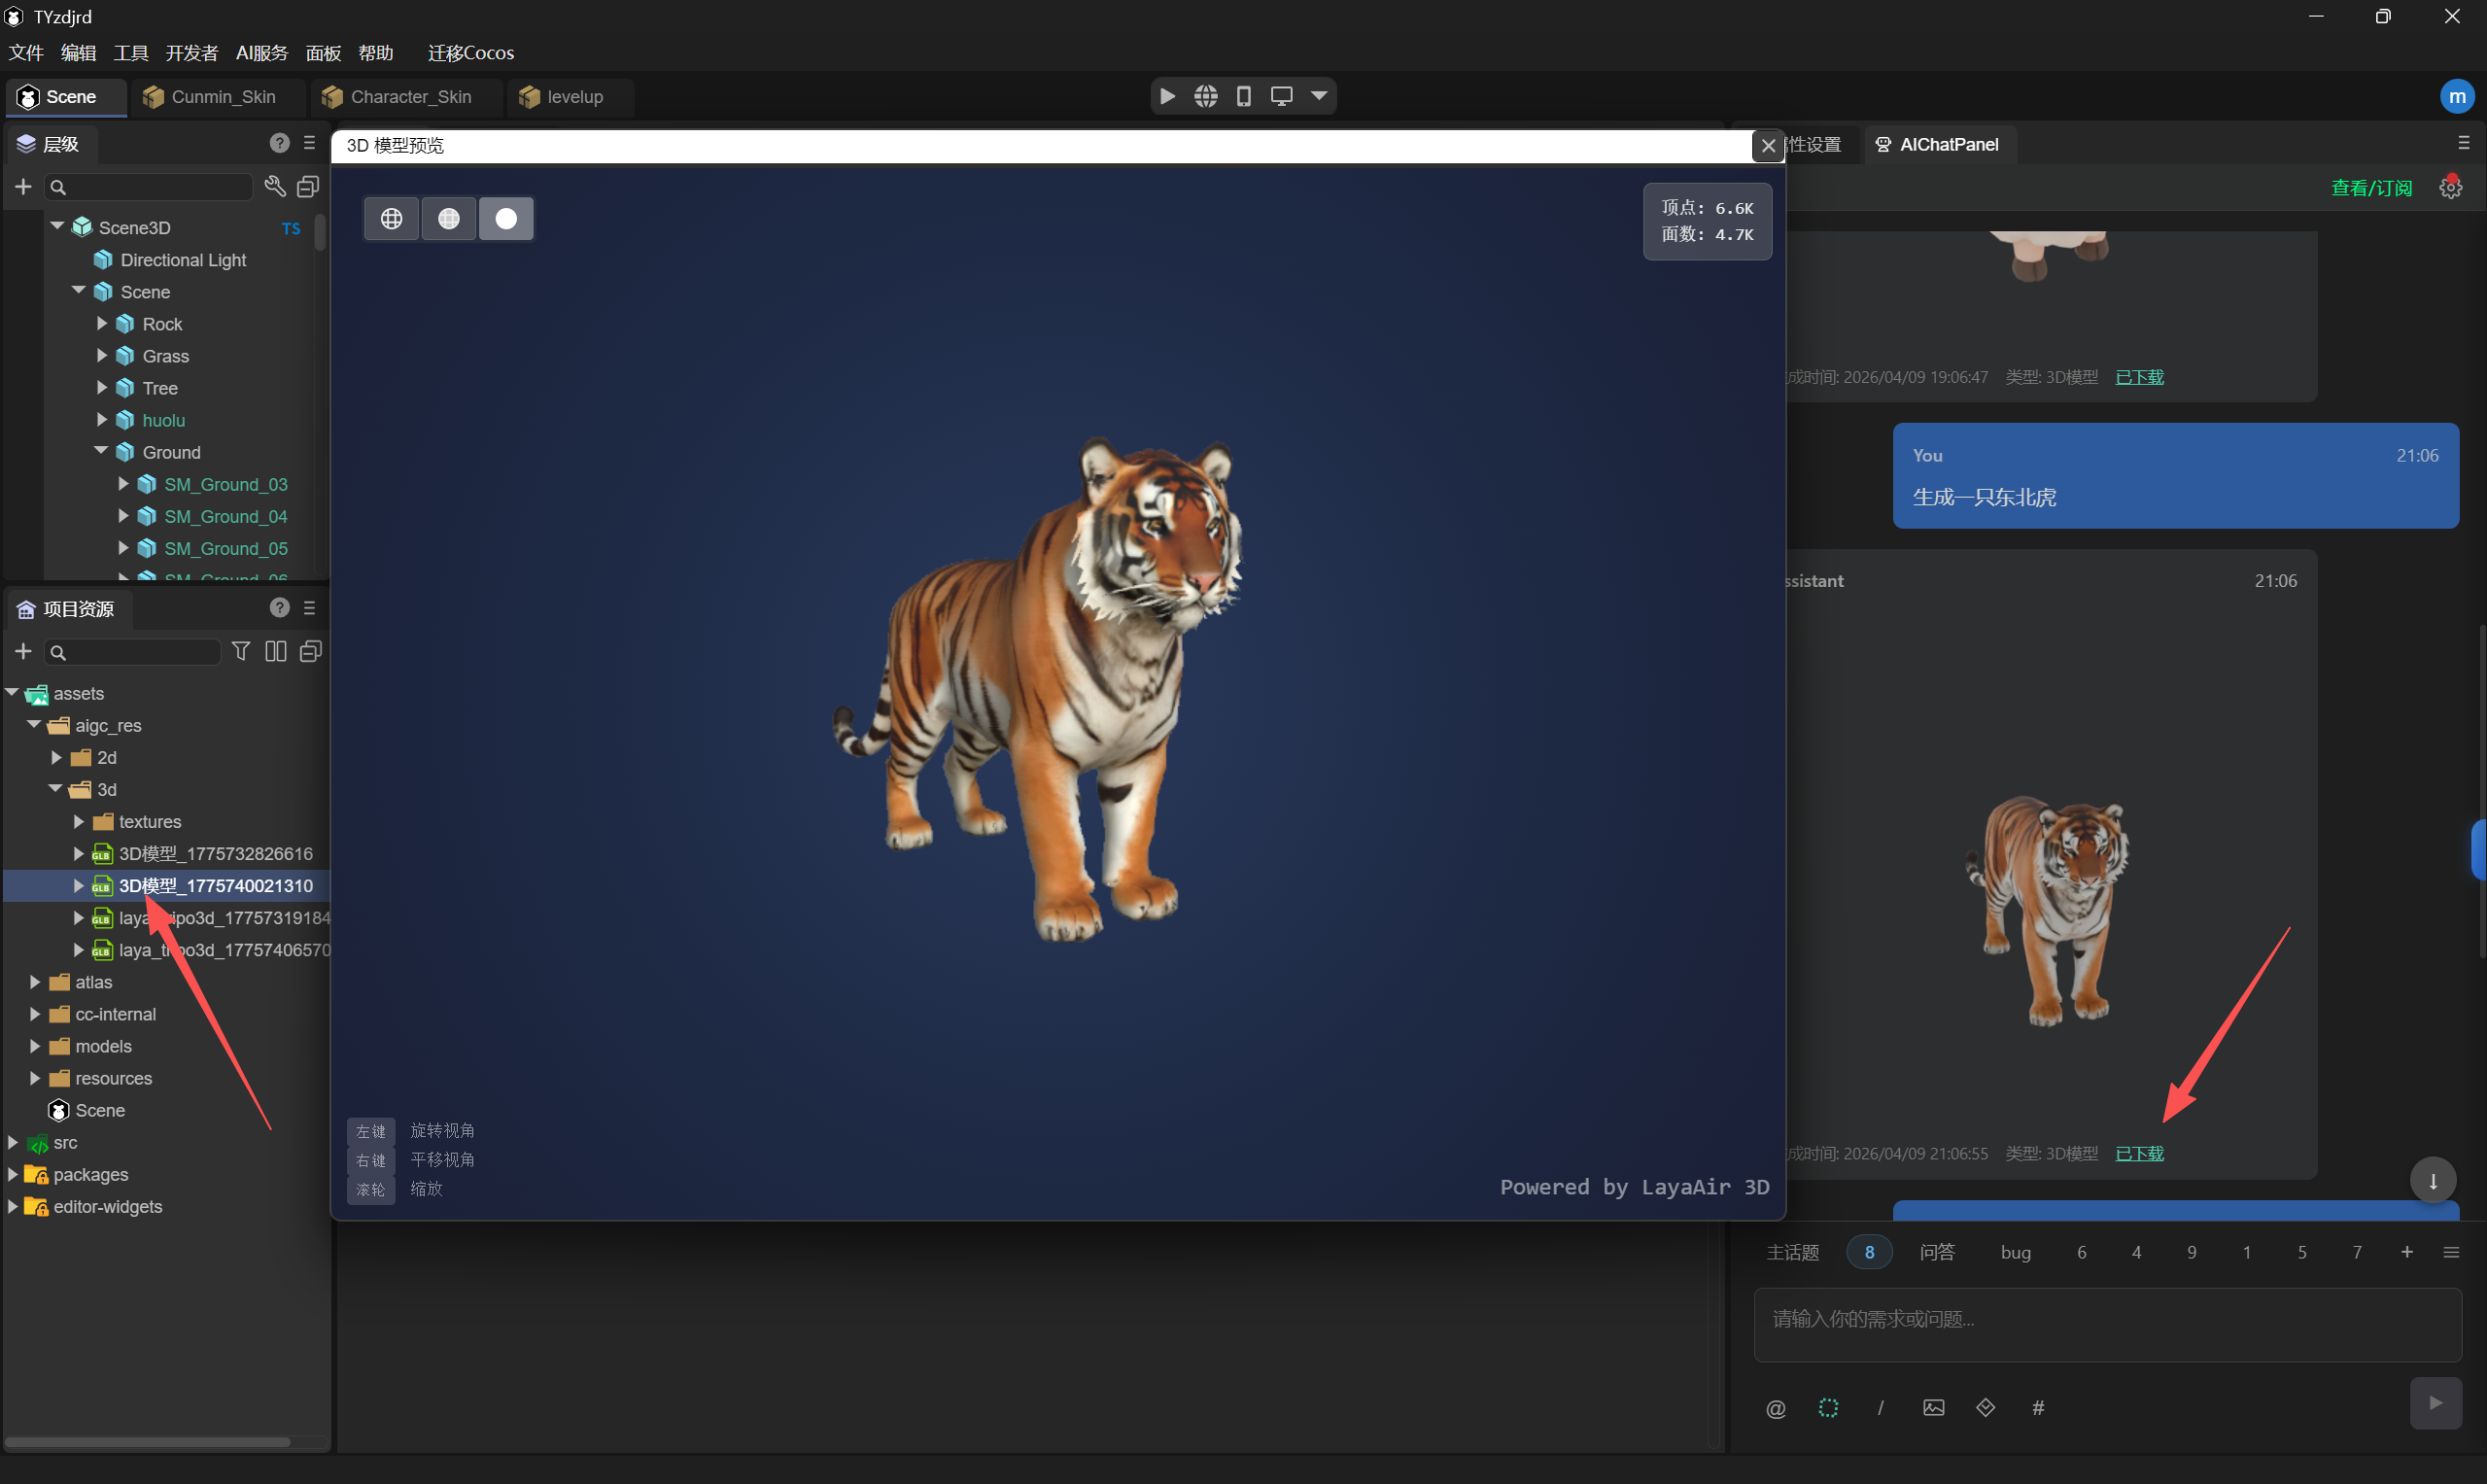Select the Directional Light node
This screenshot has width=2487, height=1484.
pos(183,260)
